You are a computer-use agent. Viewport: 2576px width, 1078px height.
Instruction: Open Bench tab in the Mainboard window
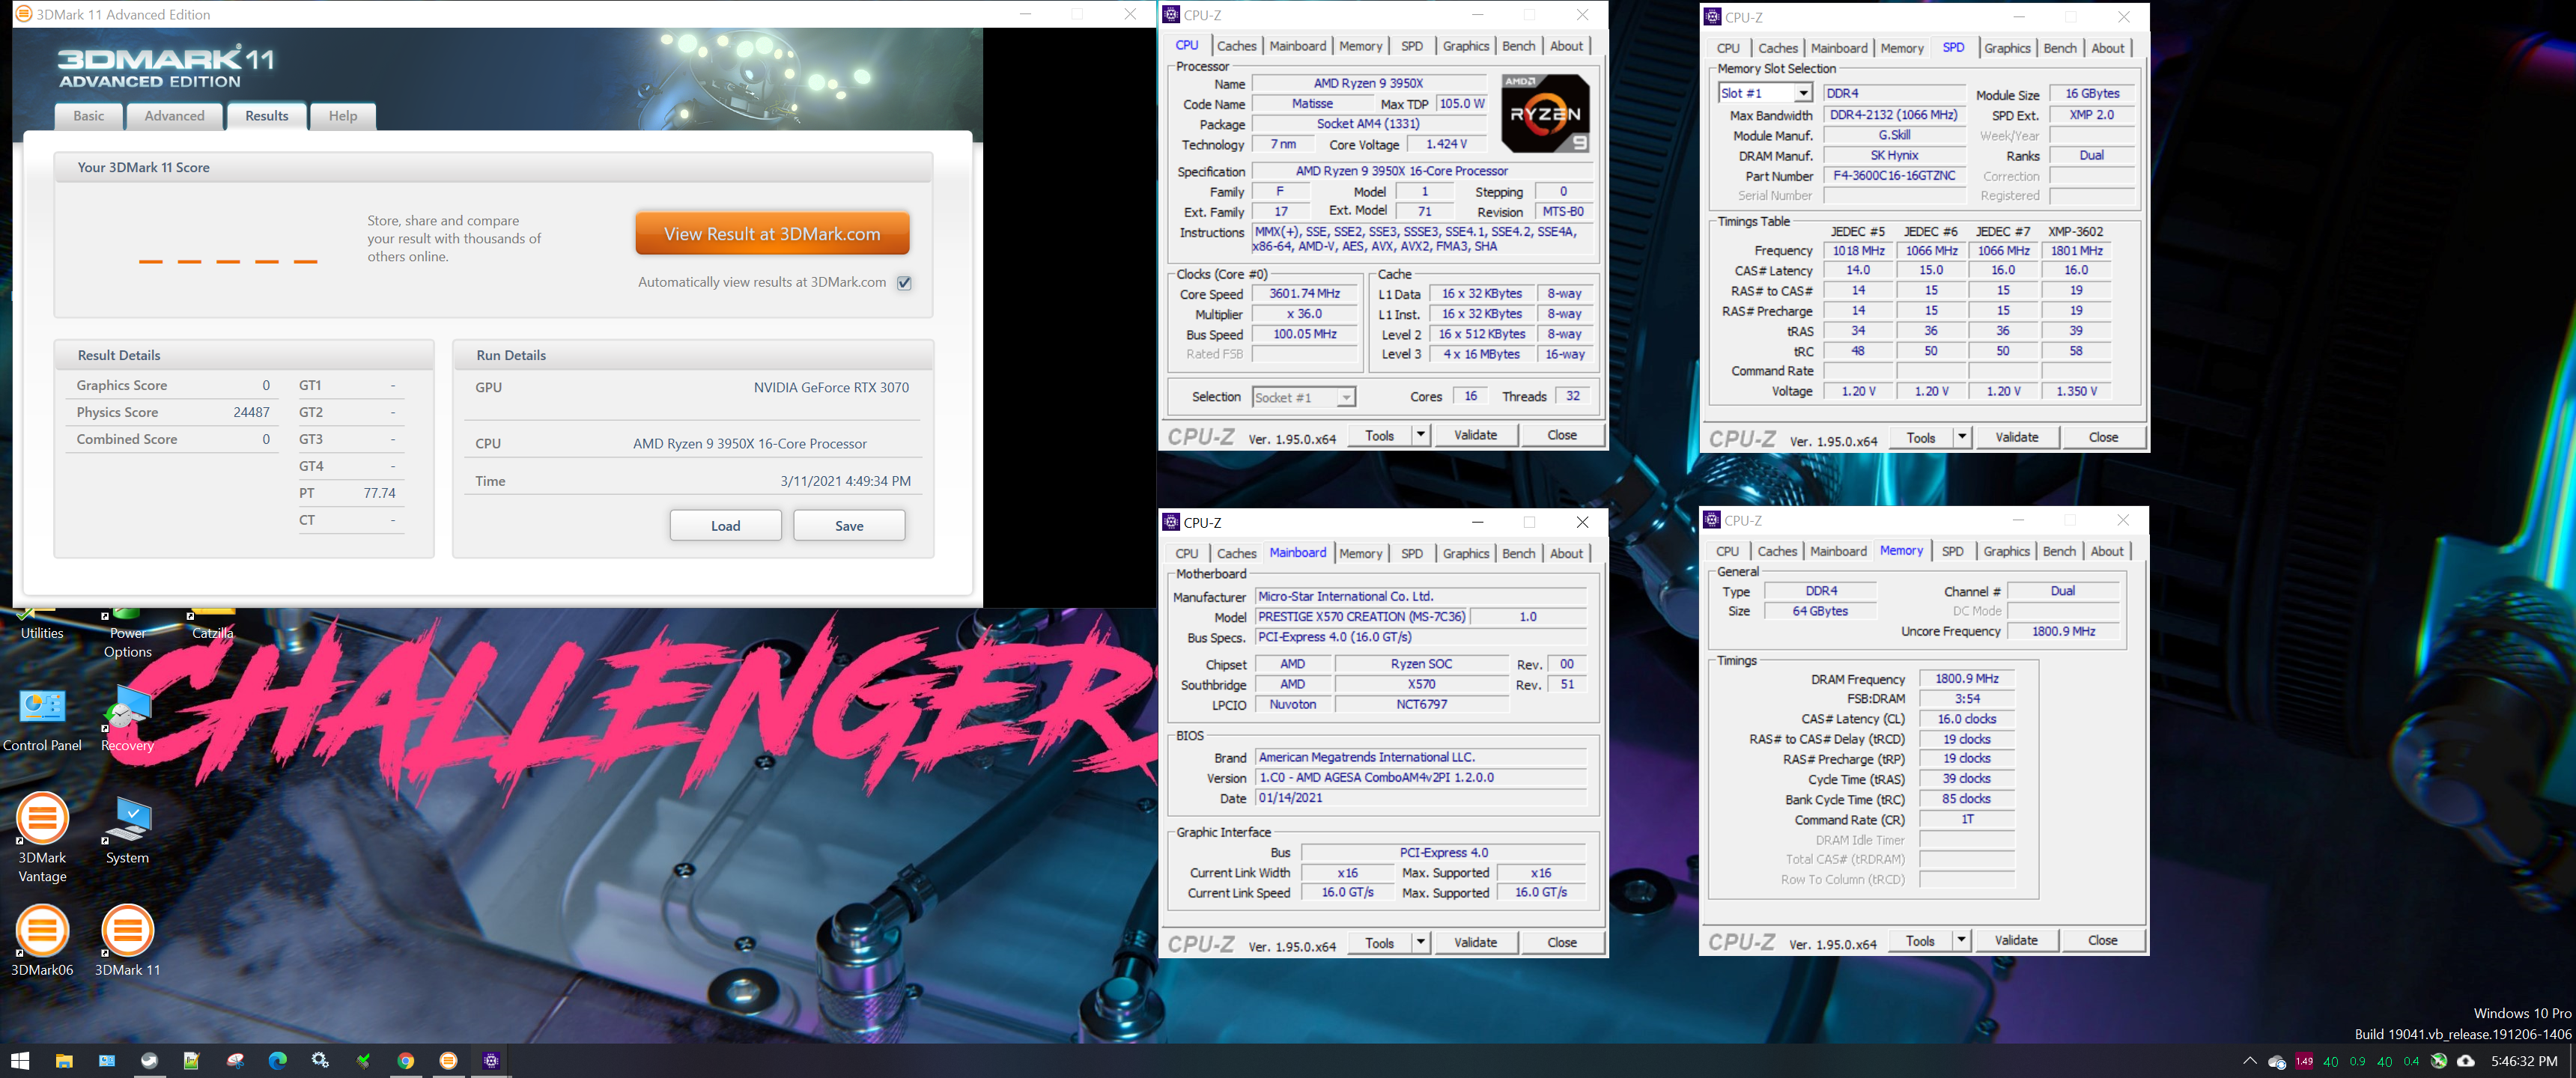coord(1518,553)
